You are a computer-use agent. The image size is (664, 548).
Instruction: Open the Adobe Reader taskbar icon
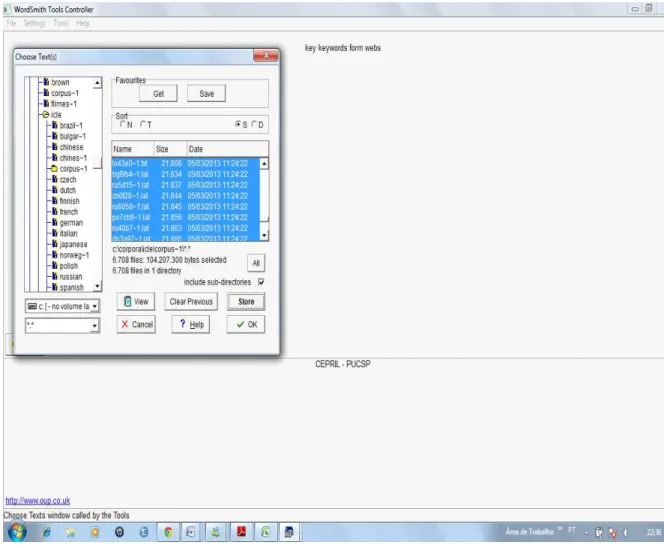[x=241, y=532]
